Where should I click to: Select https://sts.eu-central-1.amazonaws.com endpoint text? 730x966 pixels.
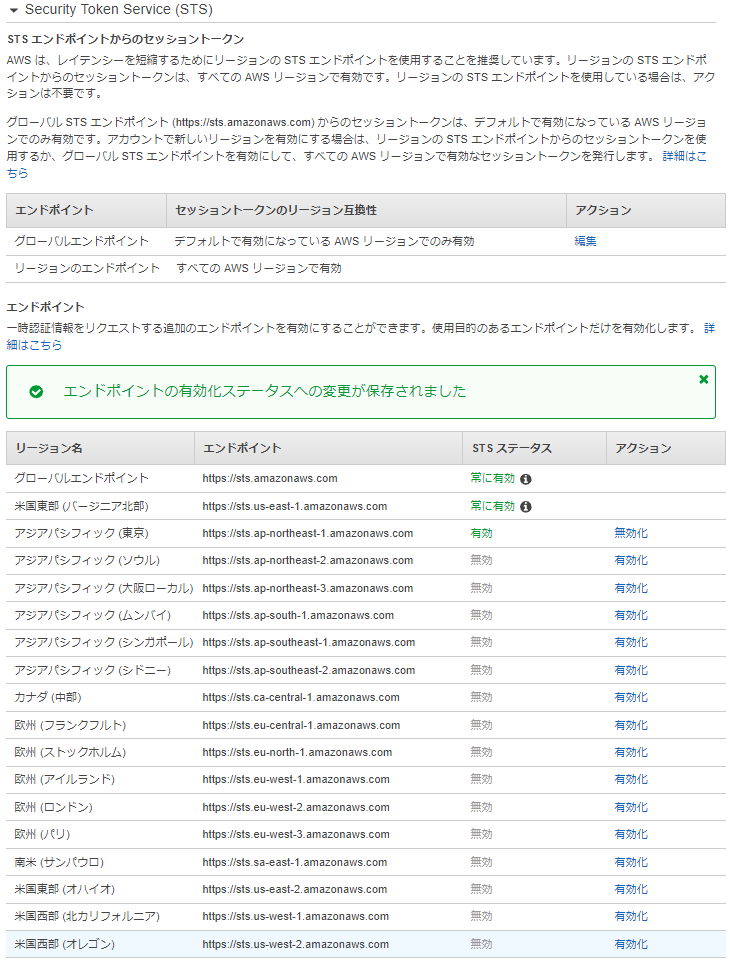coord(301,726)
